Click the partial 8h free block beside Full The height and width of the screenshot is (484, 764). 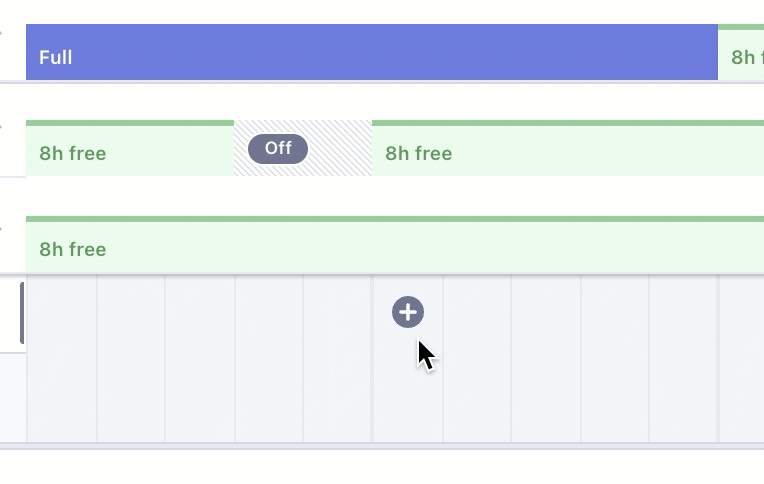[x=742, y=56]
